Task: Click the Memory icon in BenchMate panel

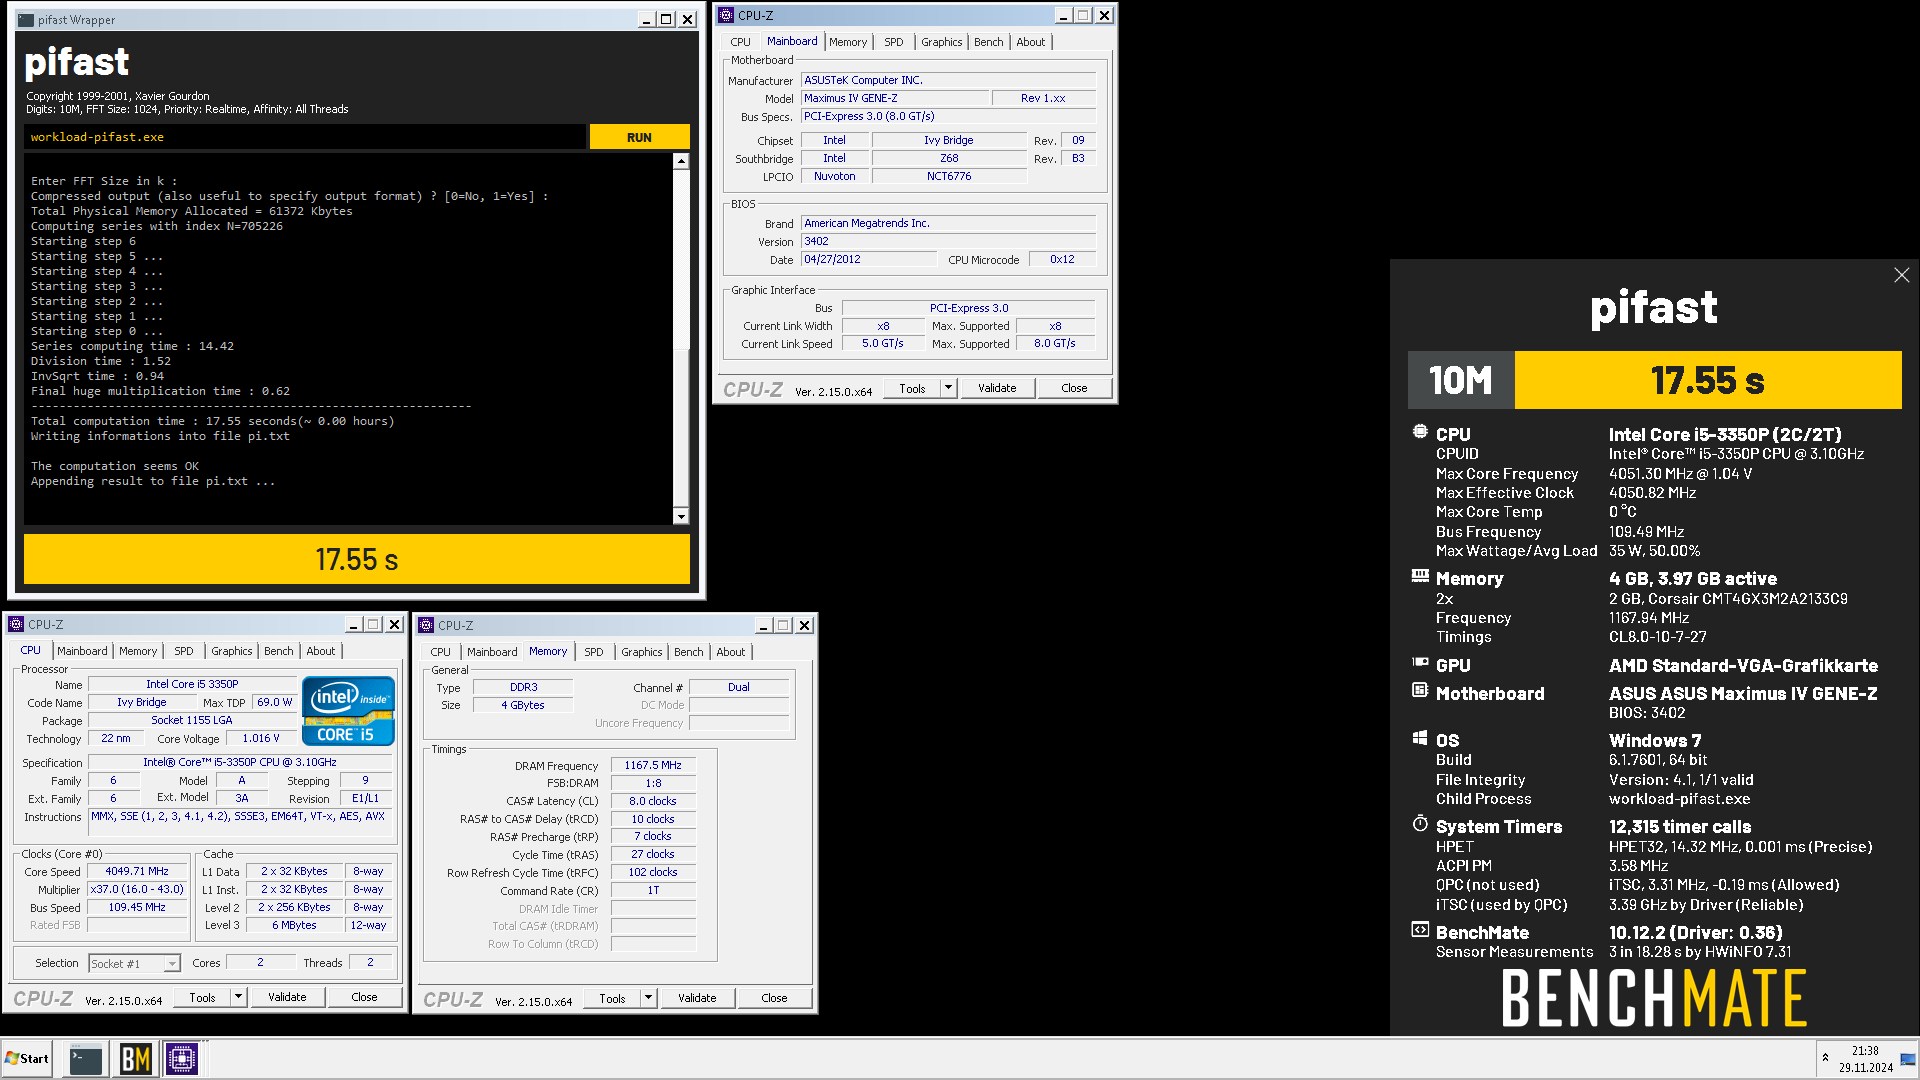Action: 1420,576
